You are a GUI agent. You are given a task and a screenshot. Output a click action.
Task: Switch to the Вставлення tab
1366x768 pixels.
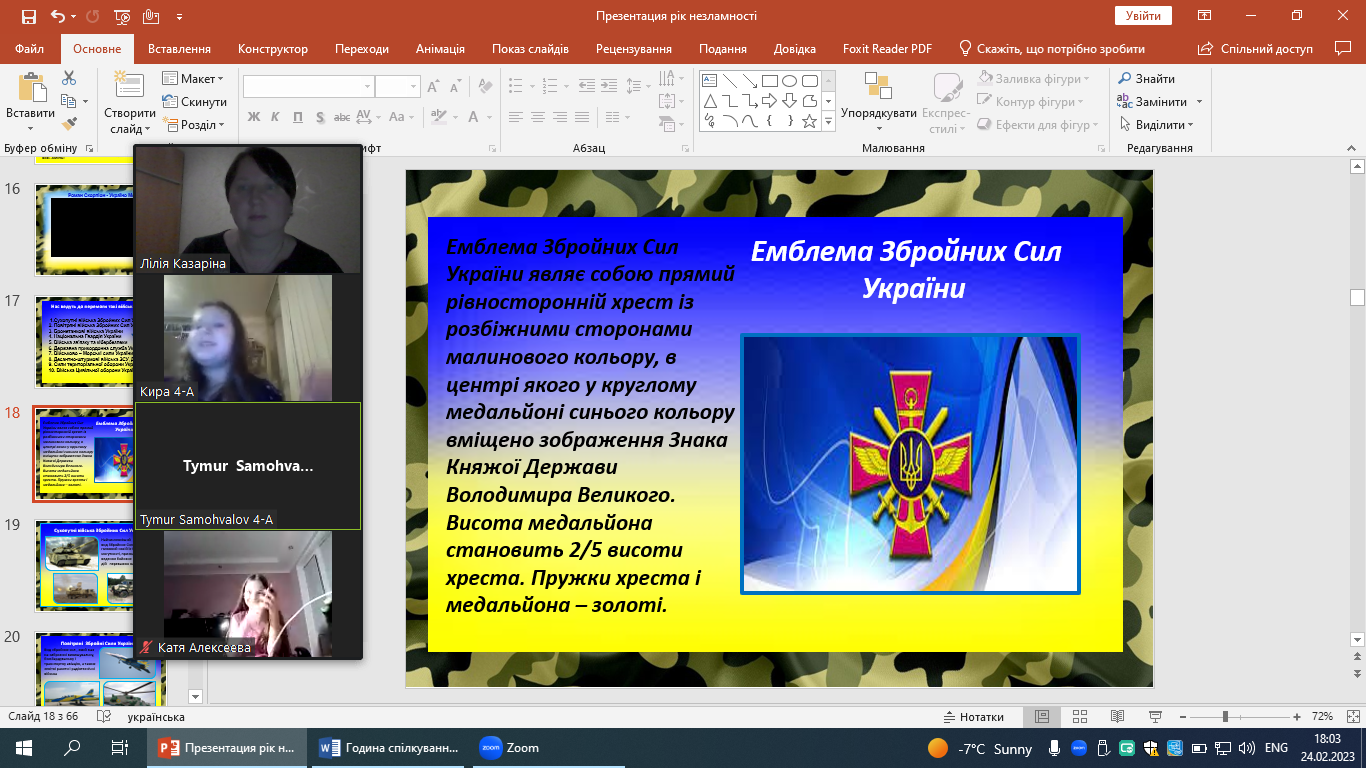tap(179, 49)
